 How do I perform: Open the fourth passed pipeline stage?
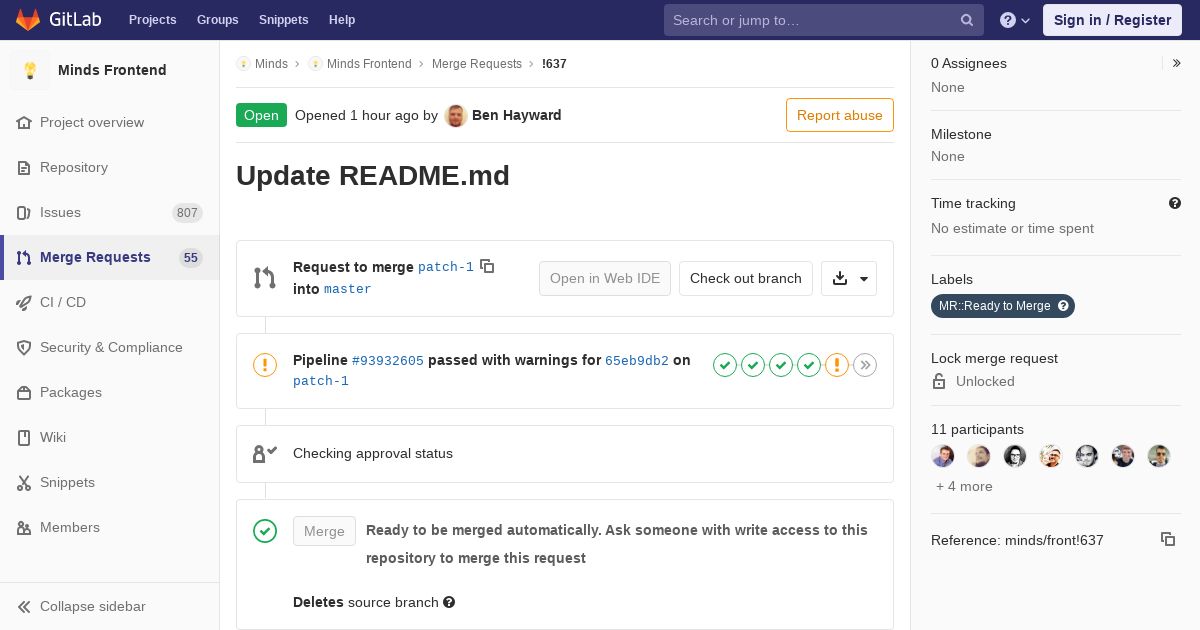pos(809,365)
